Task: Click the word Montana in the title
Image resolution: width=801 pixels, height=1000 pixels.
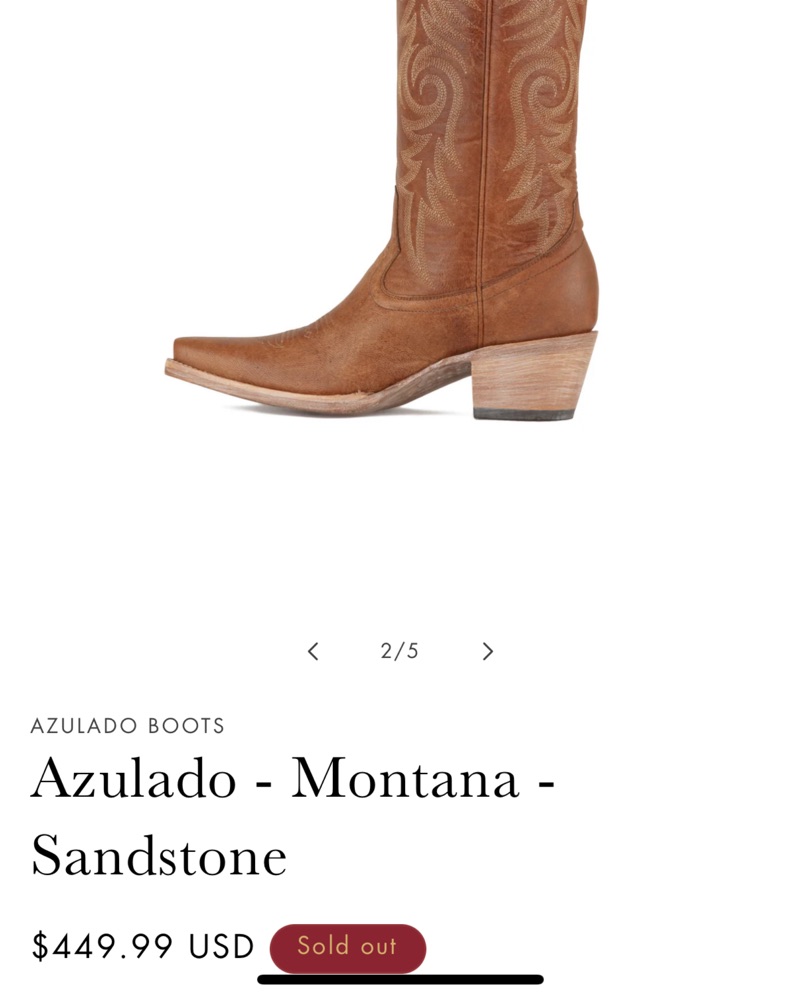Action: pos(405,779)
